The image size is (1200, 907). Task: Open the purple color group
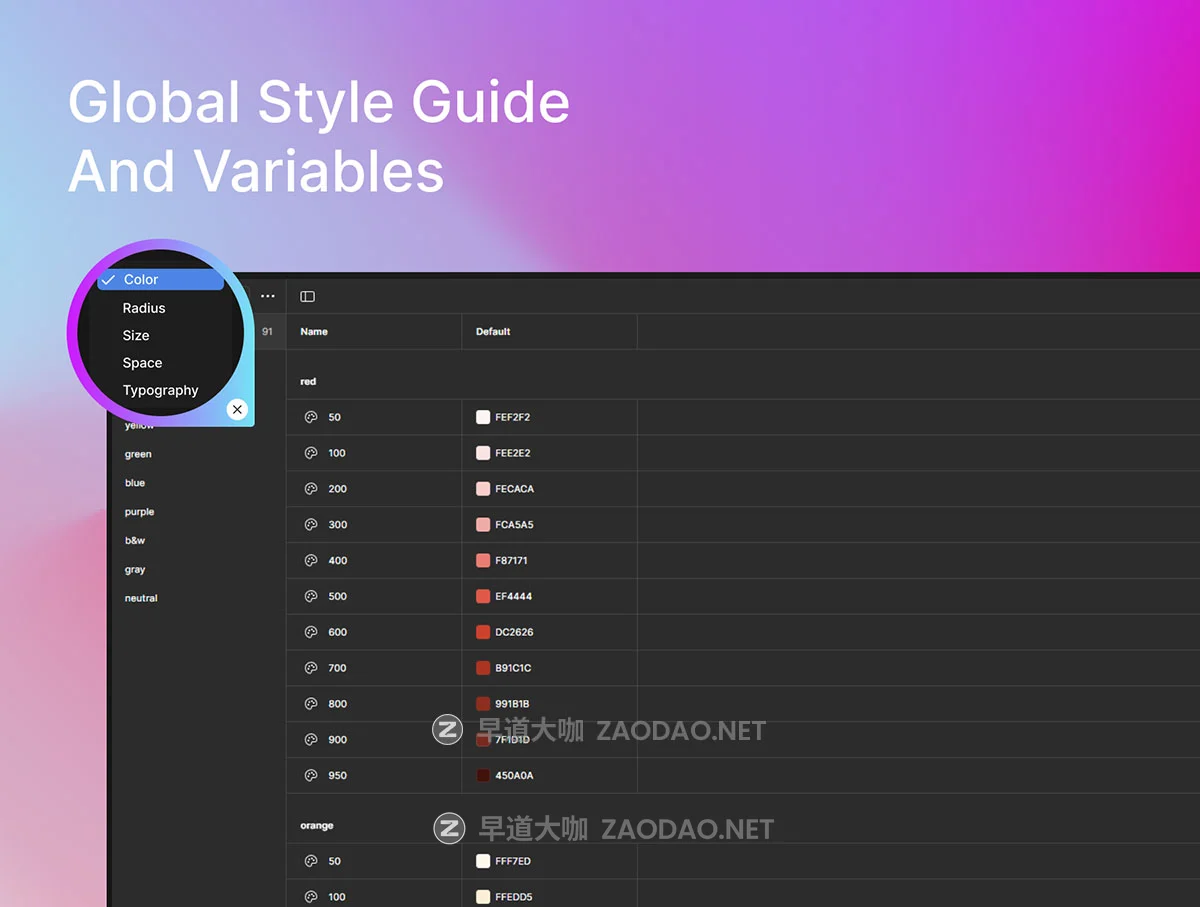click(x=139, y=512)
